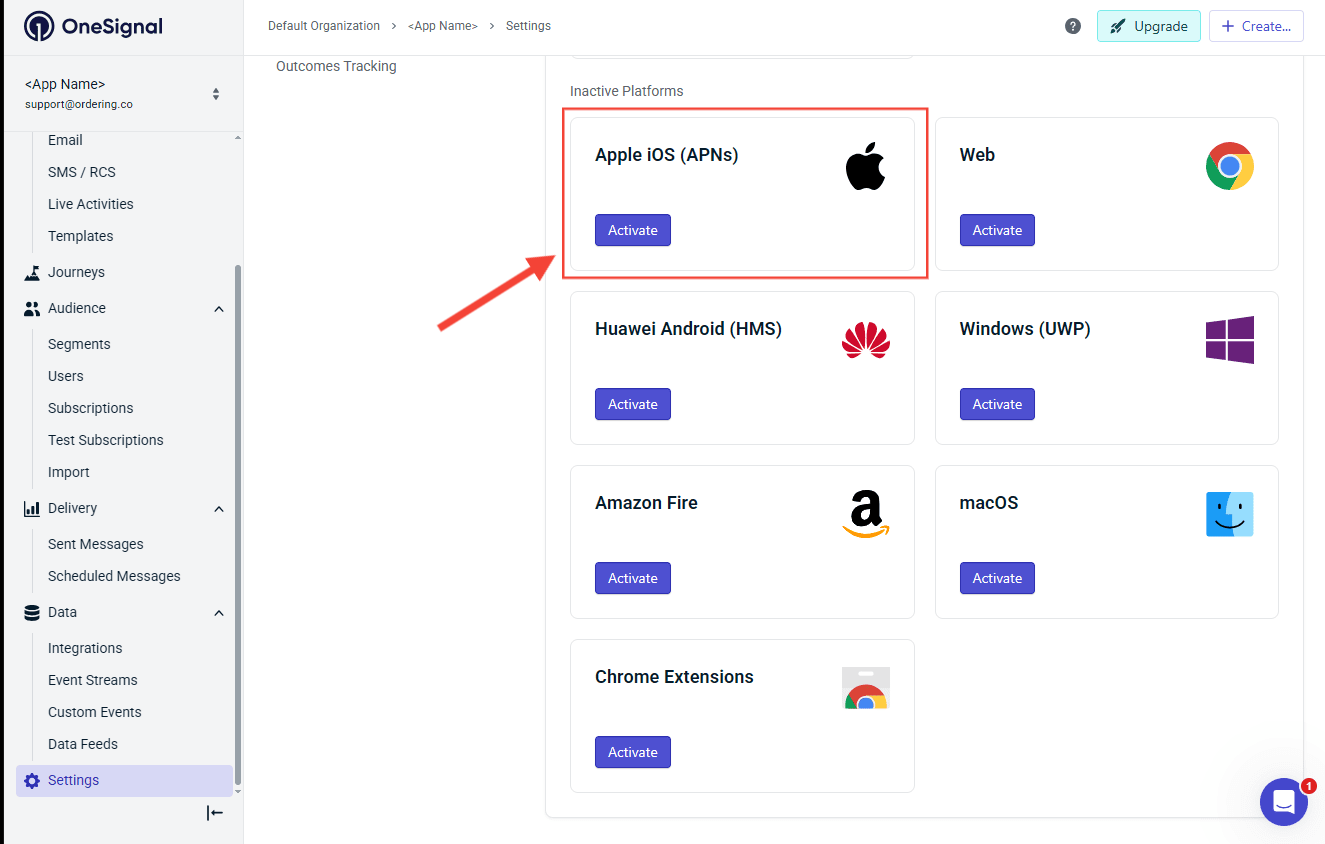View Sent Messages
Viewport: 1325px width, 844px height.
(x=96, y=544)
